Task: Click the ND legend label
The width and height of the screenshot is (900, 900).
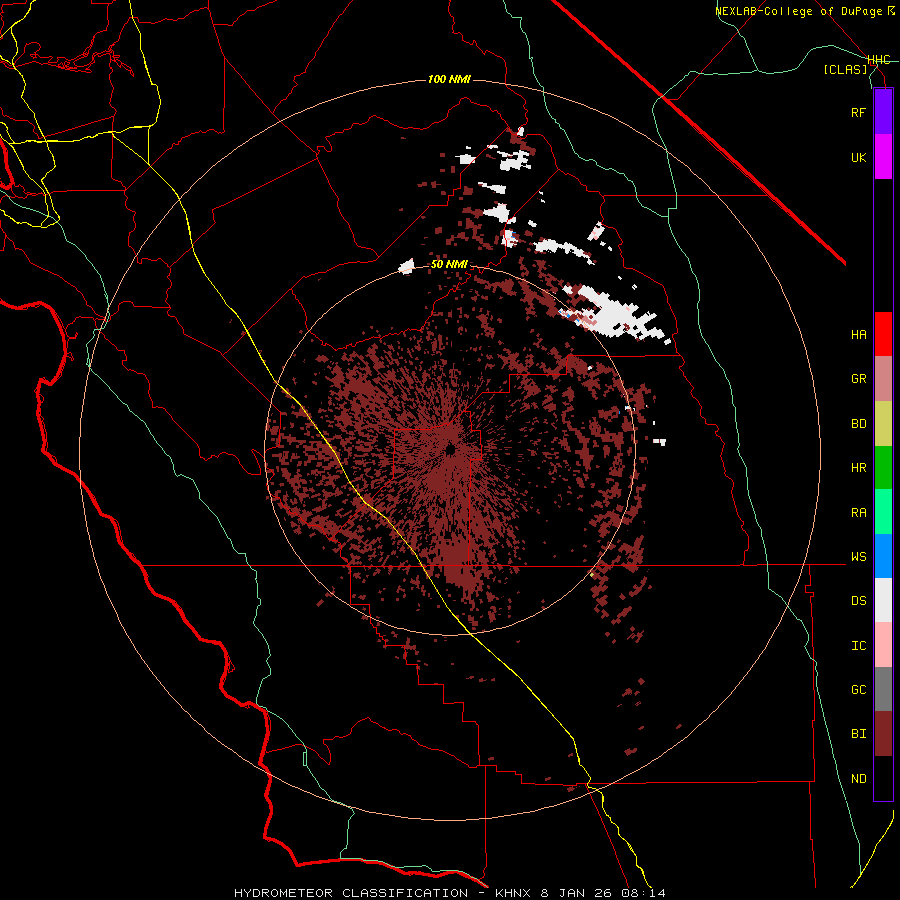Action: click(x=858, y=779)
